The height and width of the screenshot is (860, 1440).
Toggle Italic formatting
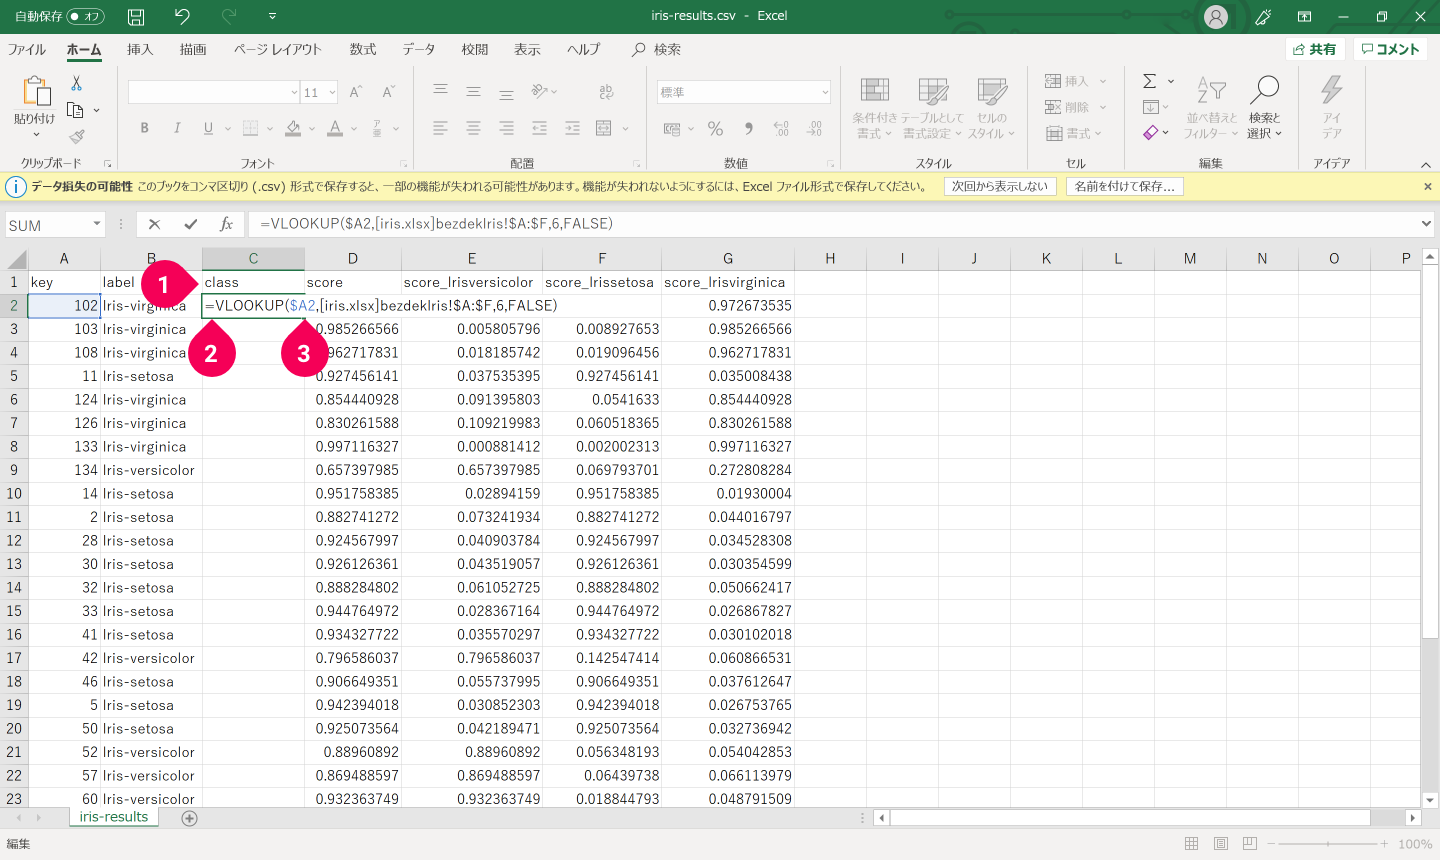click(177, 128)
